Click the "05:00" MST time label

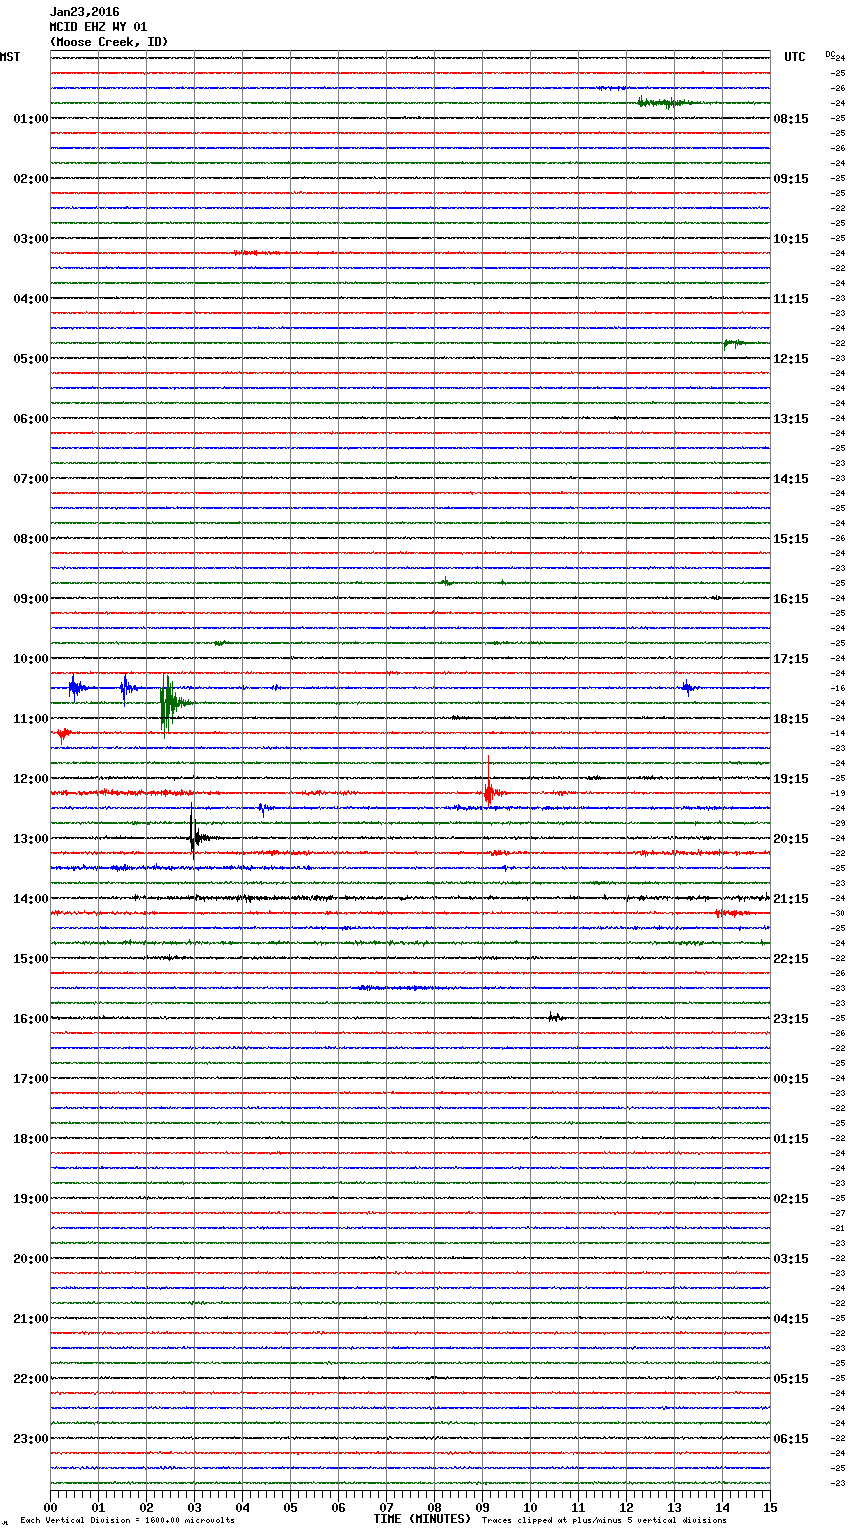click(30, 359)
